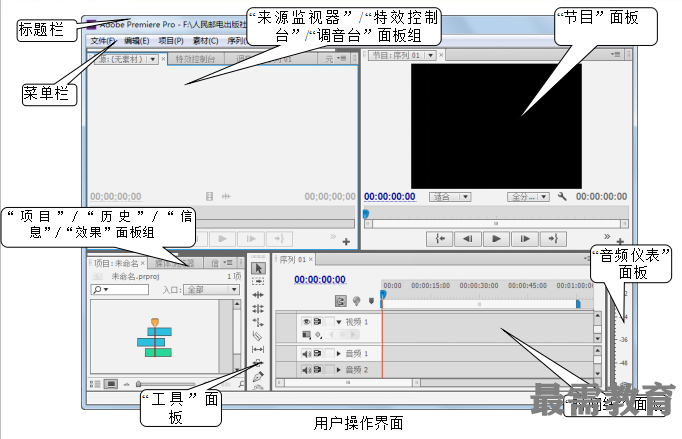Click Program monitor play button
This screenshot has width=682, height=439.
click(x=495, y=239)
